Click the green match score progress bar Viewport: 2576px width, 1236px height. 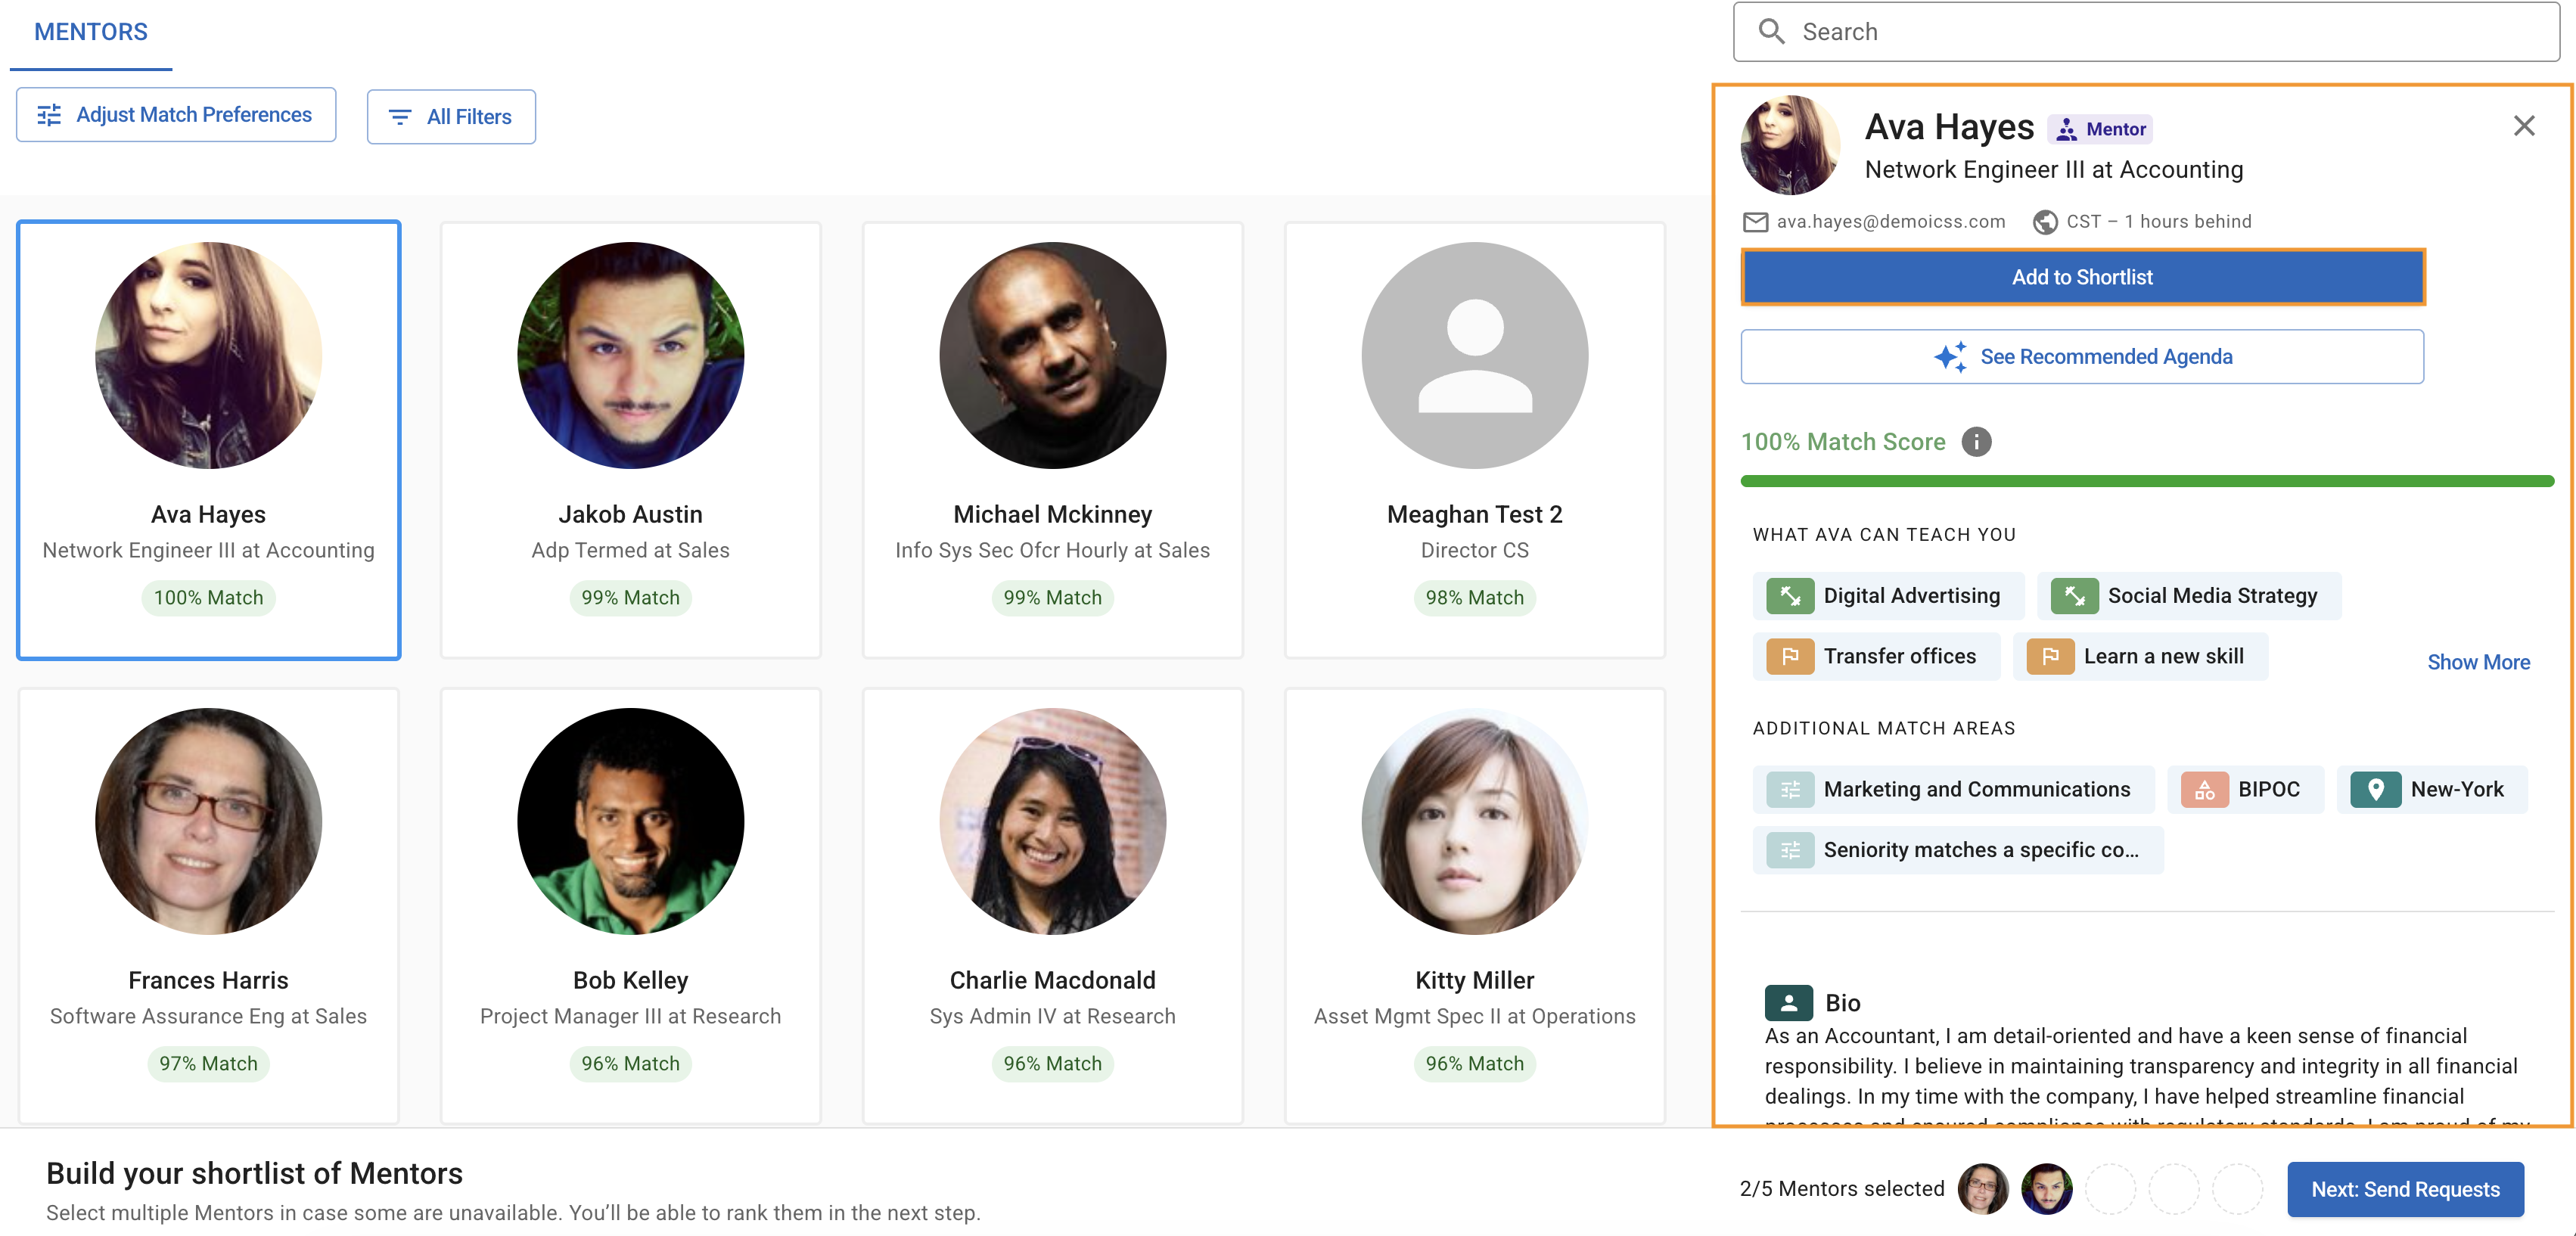pyautogui.click(x=2146, y=482)
